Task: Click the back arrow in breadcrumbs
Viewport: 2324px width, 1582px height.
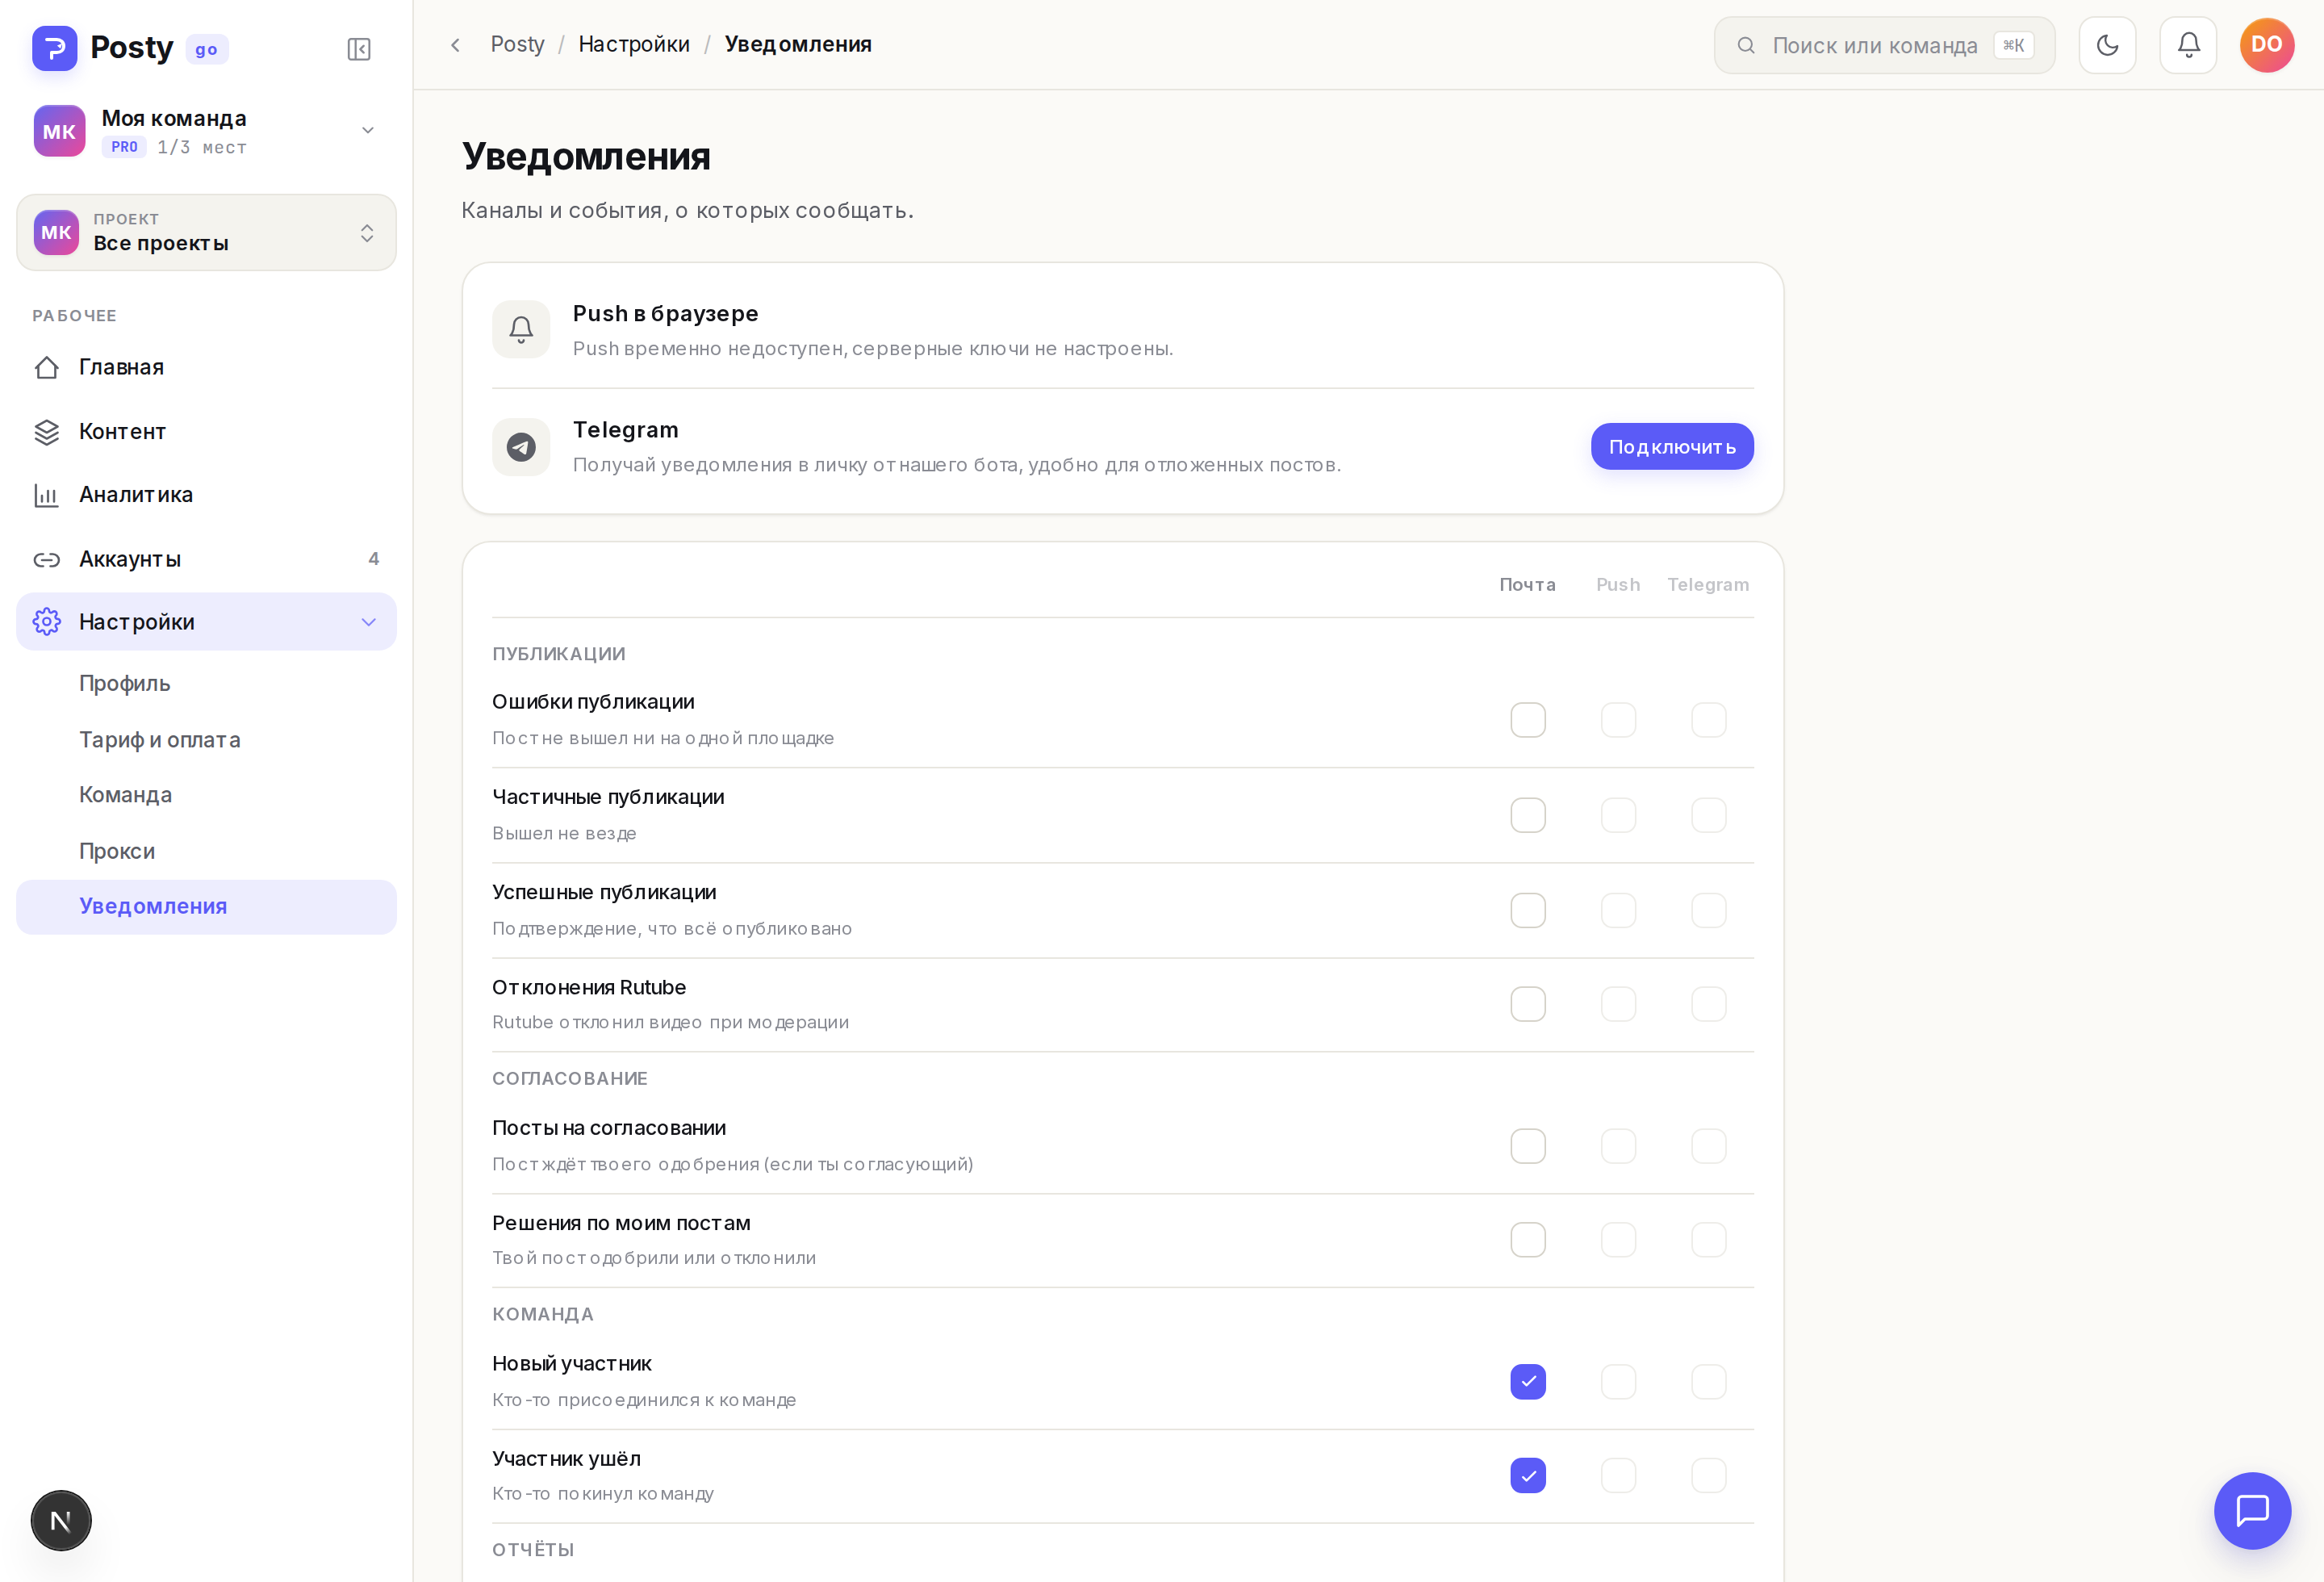Action: point(456,45)
